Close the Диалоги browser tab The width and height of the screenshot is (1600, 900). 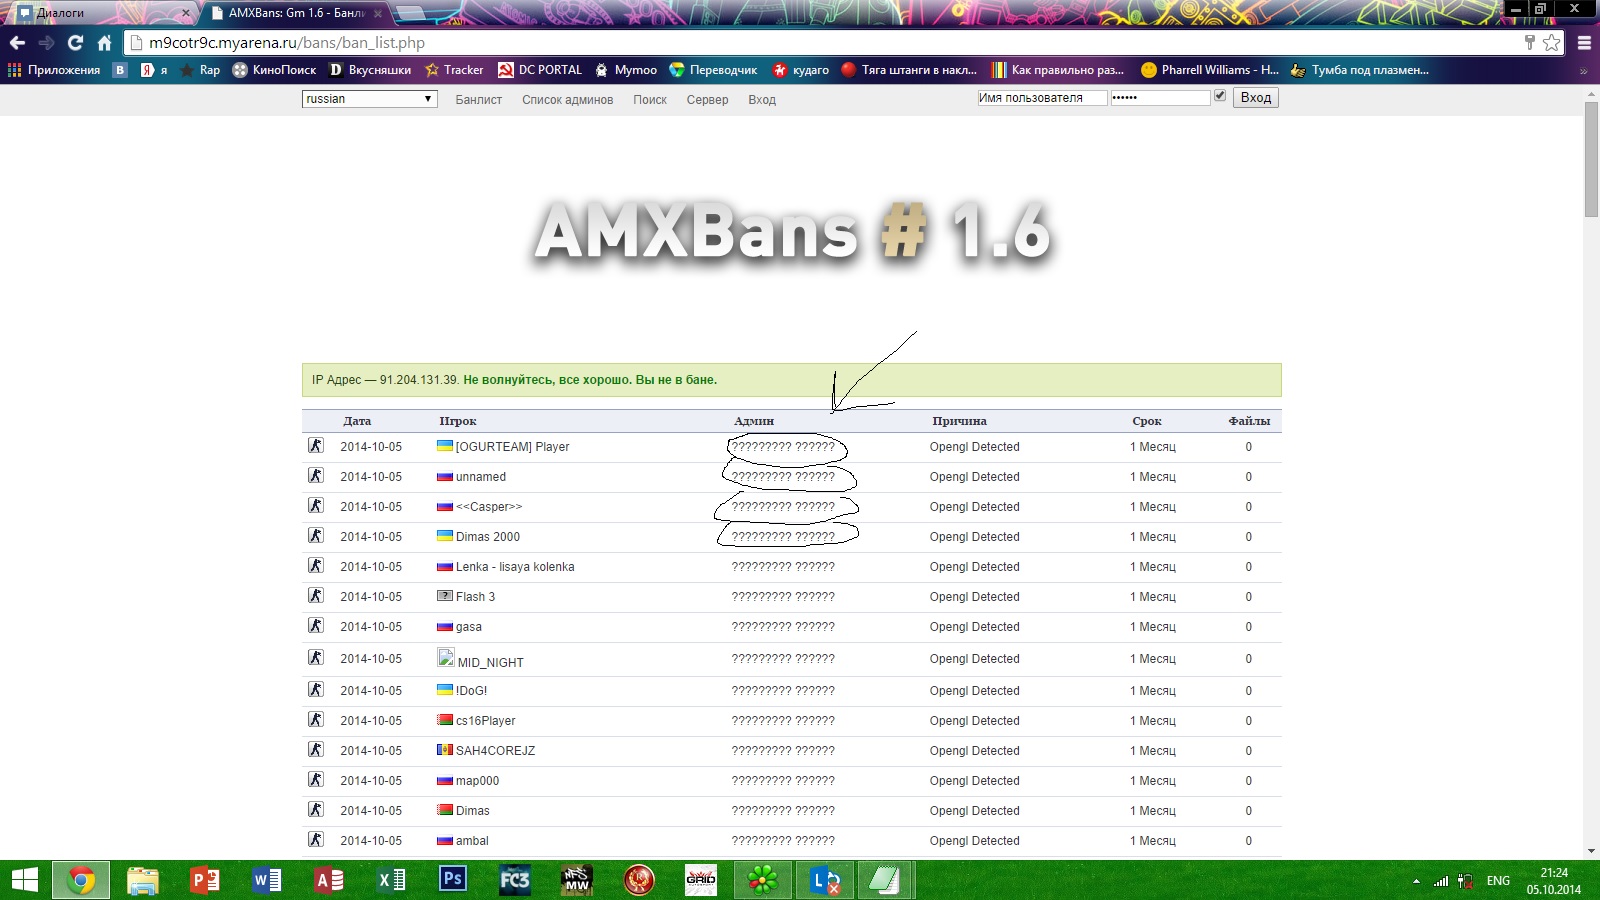tap(186, 13)
